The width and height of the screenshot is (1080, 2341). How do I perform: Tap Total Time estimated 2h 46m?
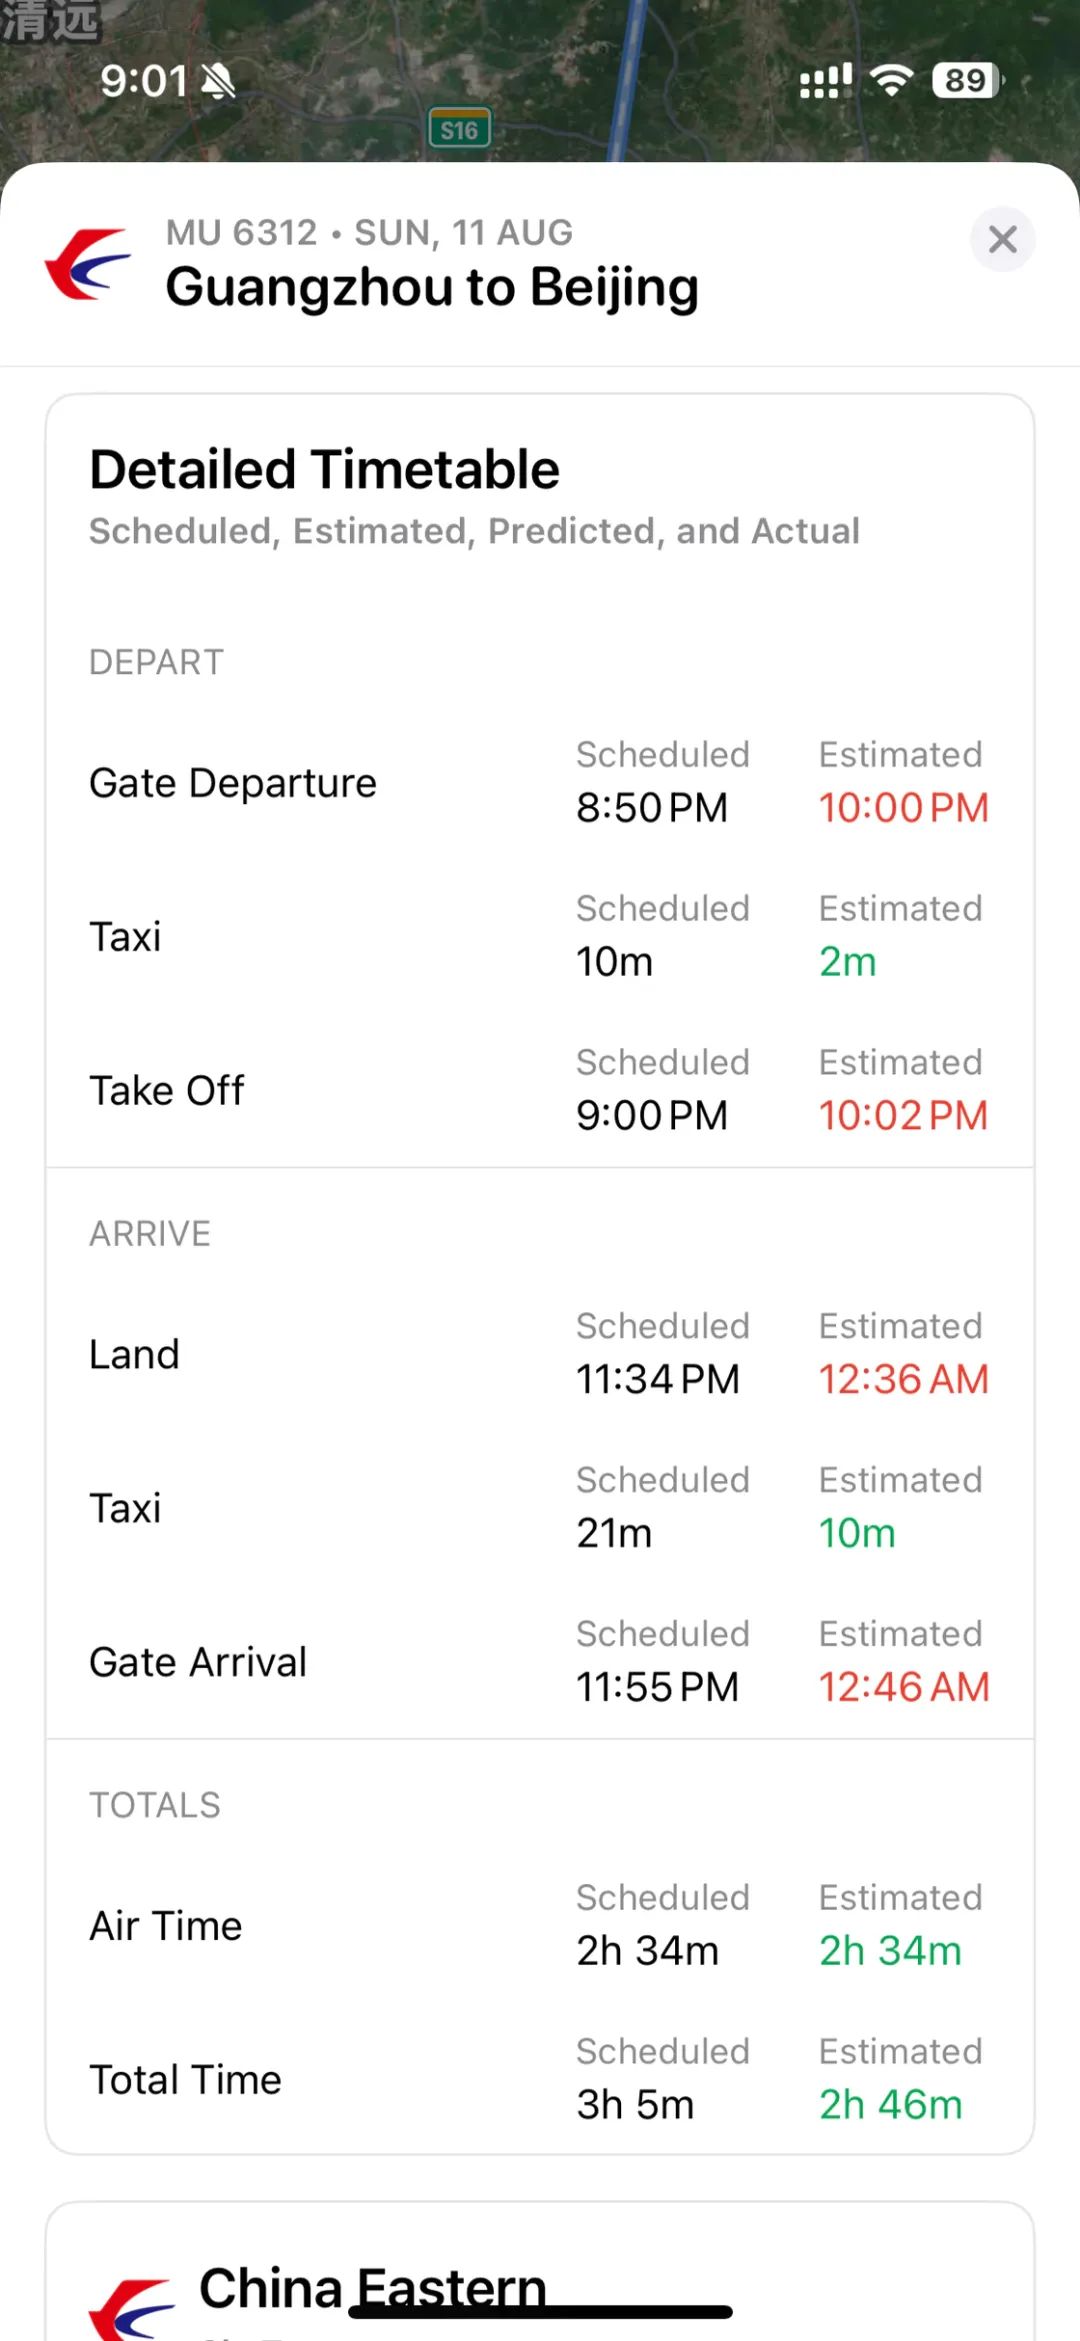[x=890, y=2104]
